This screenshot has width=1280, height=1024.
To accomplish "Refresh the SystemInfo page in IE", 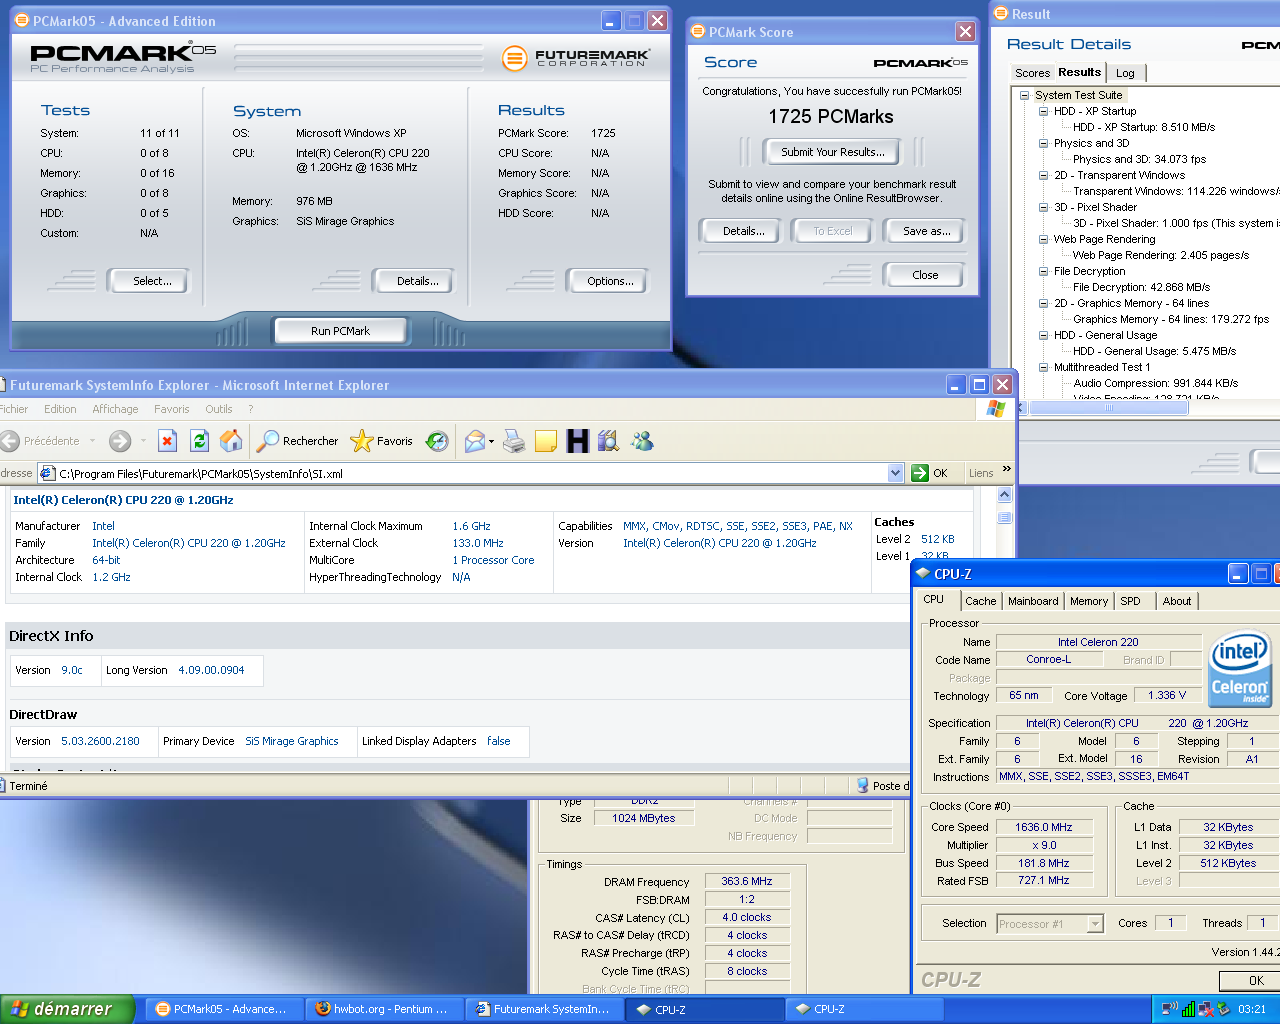I will tap(200, 441).
